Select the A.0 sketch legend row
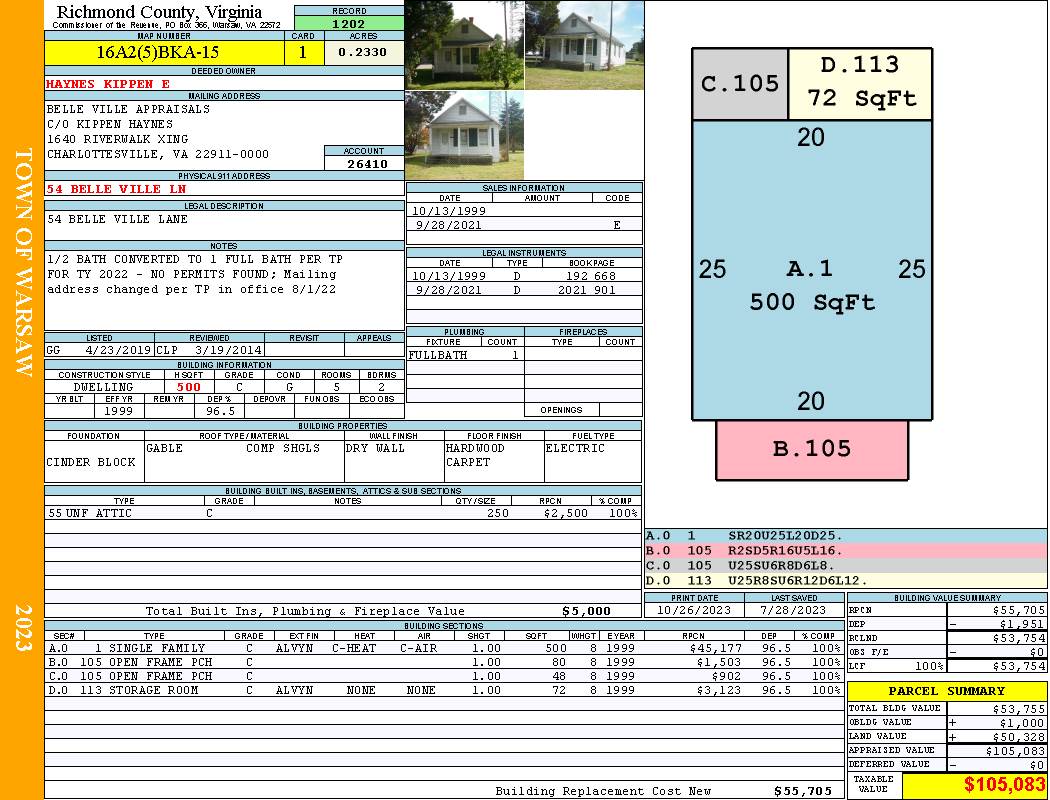The width and height of the screenshot is (1050, 800). click(x=845, y=536)
